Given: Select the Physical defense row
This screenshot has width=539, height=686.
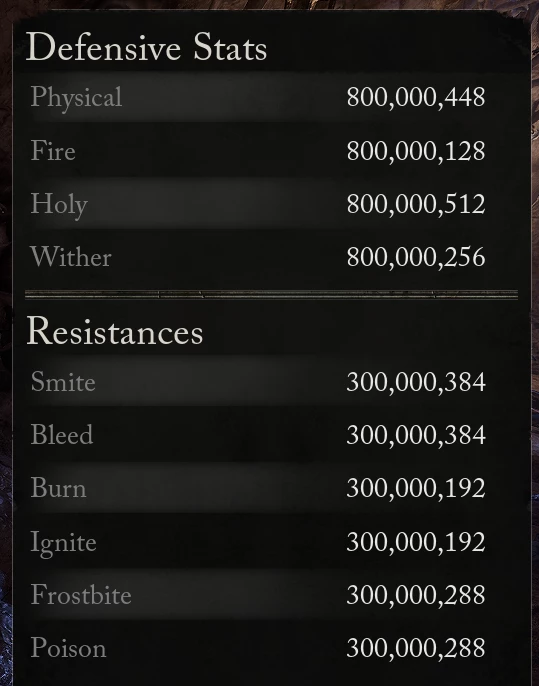Looking at the screenshot, I should point(271,97).
